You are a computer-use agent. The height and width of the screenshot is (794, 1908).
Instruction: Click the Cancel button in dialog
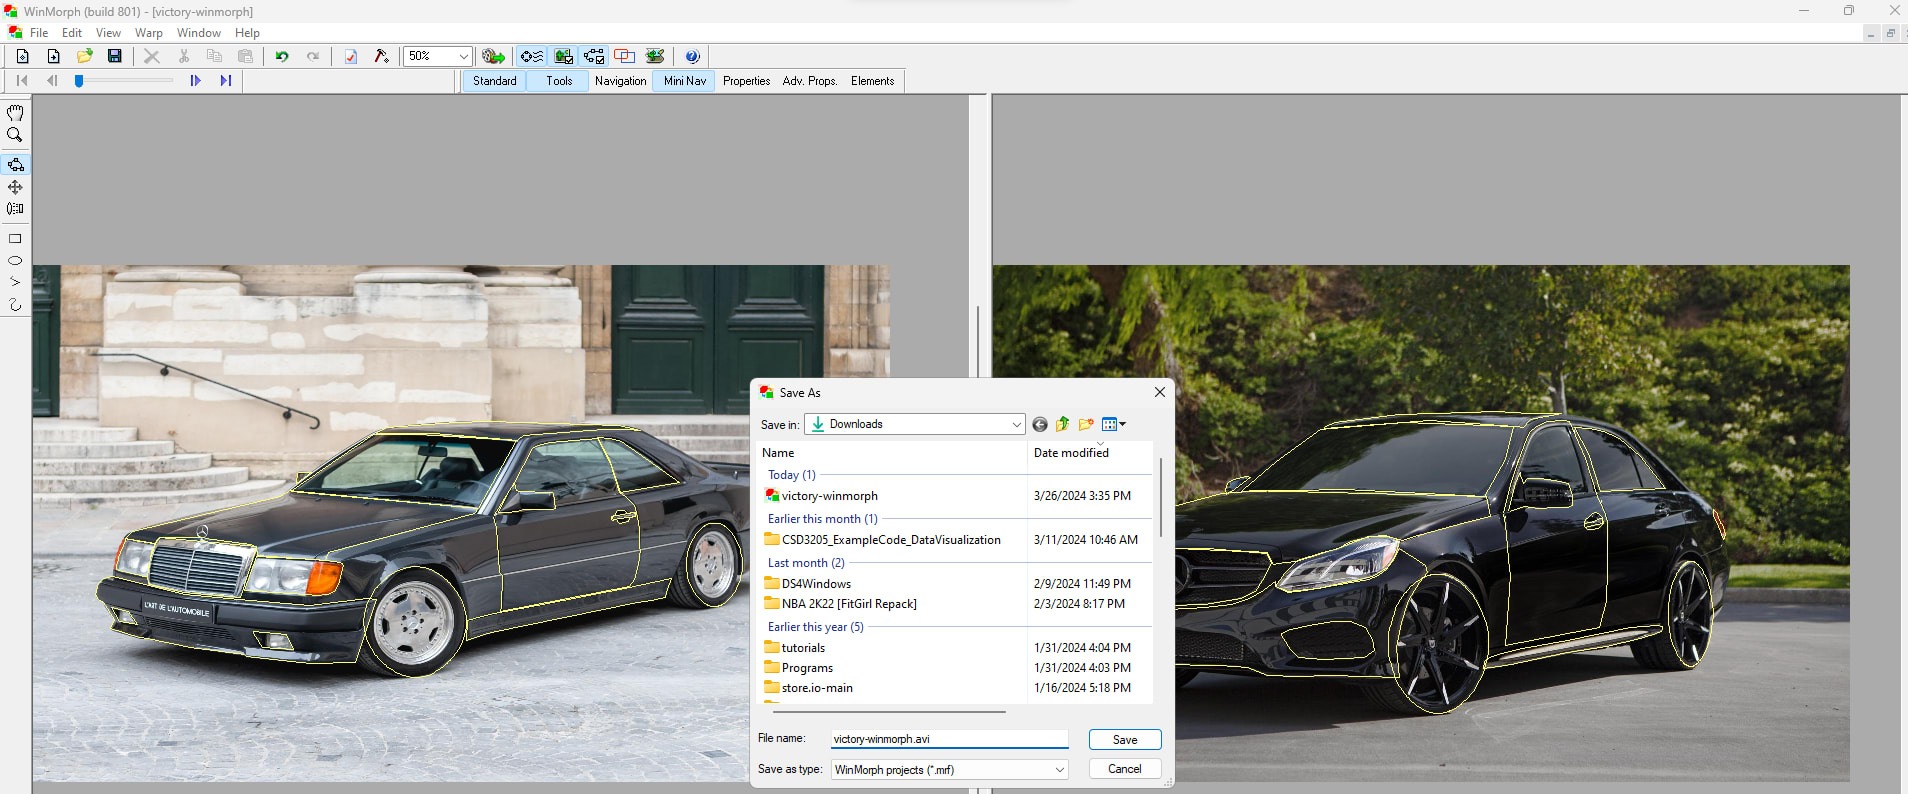point(1124,769)
